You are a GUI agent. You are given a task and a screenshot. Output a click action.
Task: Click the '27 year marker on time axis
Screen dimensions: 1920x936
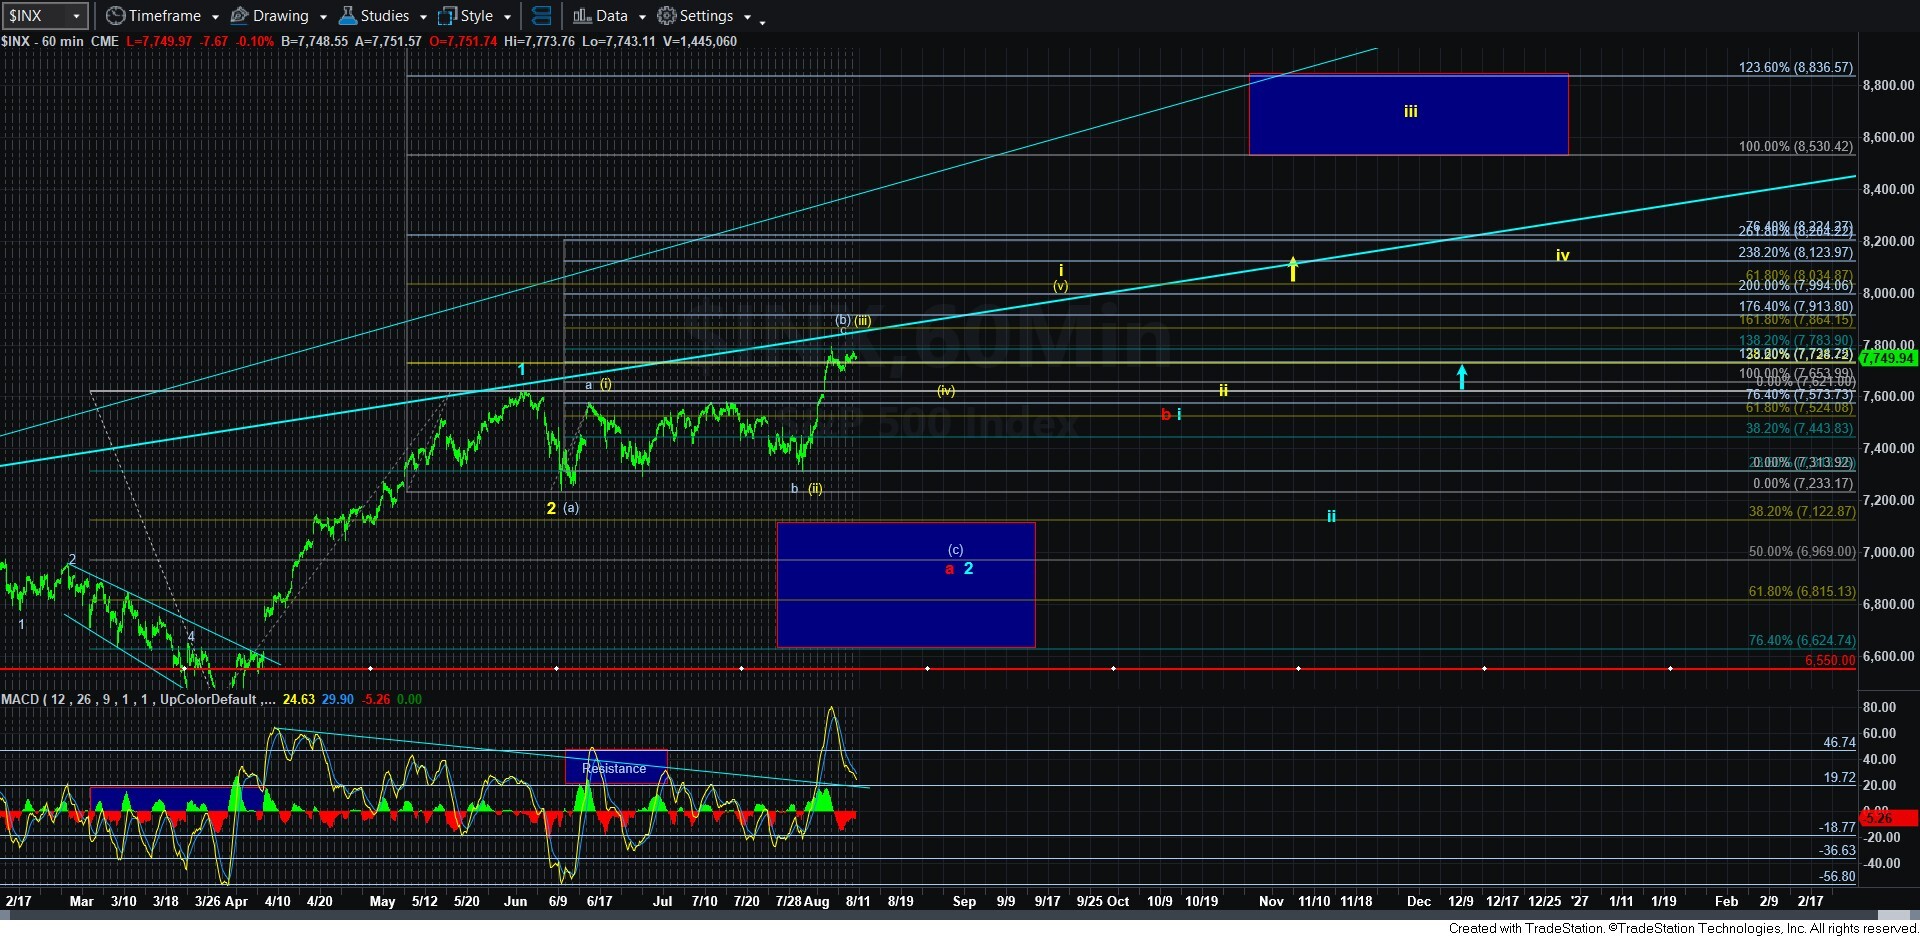point(1579,901)
